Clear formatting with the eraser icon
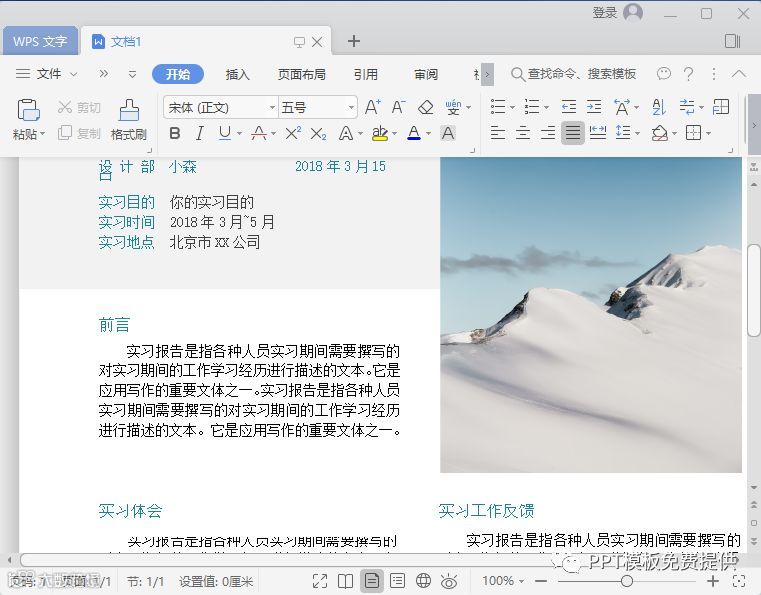The height and width of the screenshot is (595, 761). tap(426, 107)
